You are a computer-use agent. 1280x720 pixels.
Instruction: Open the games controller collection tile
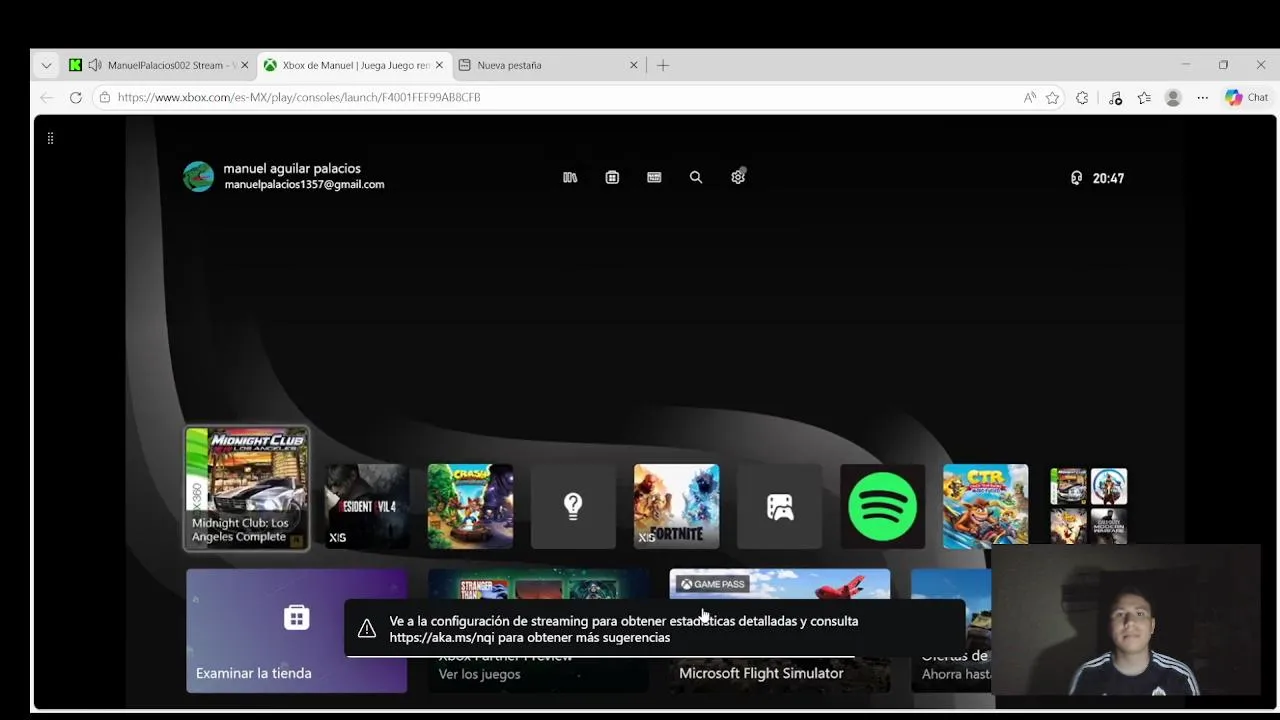click(779, 506)
